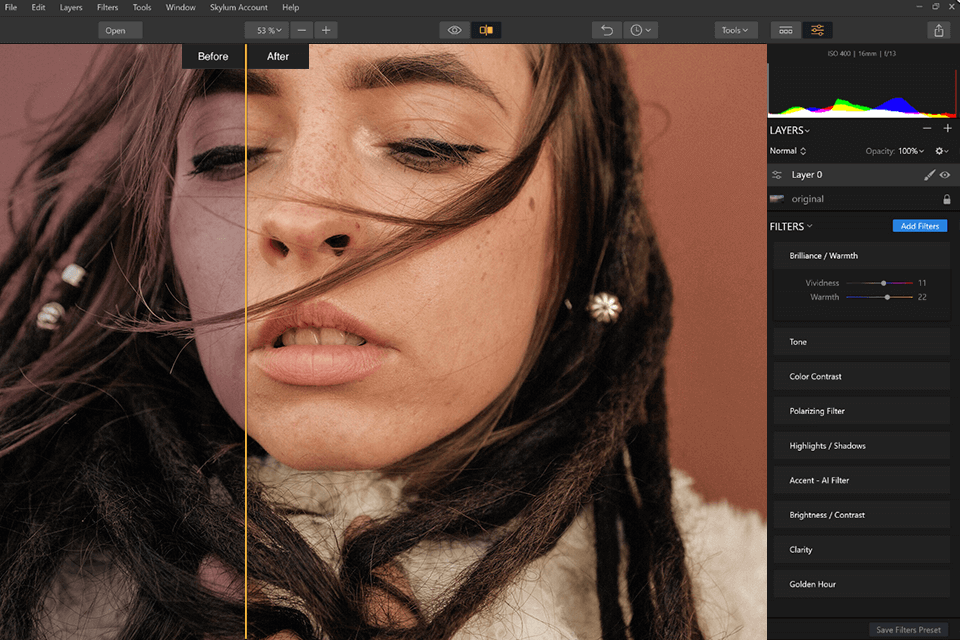This screenshot has height=640, width=960.
Task: Toggle the before/after split compare view
Action: coord(486,30)
